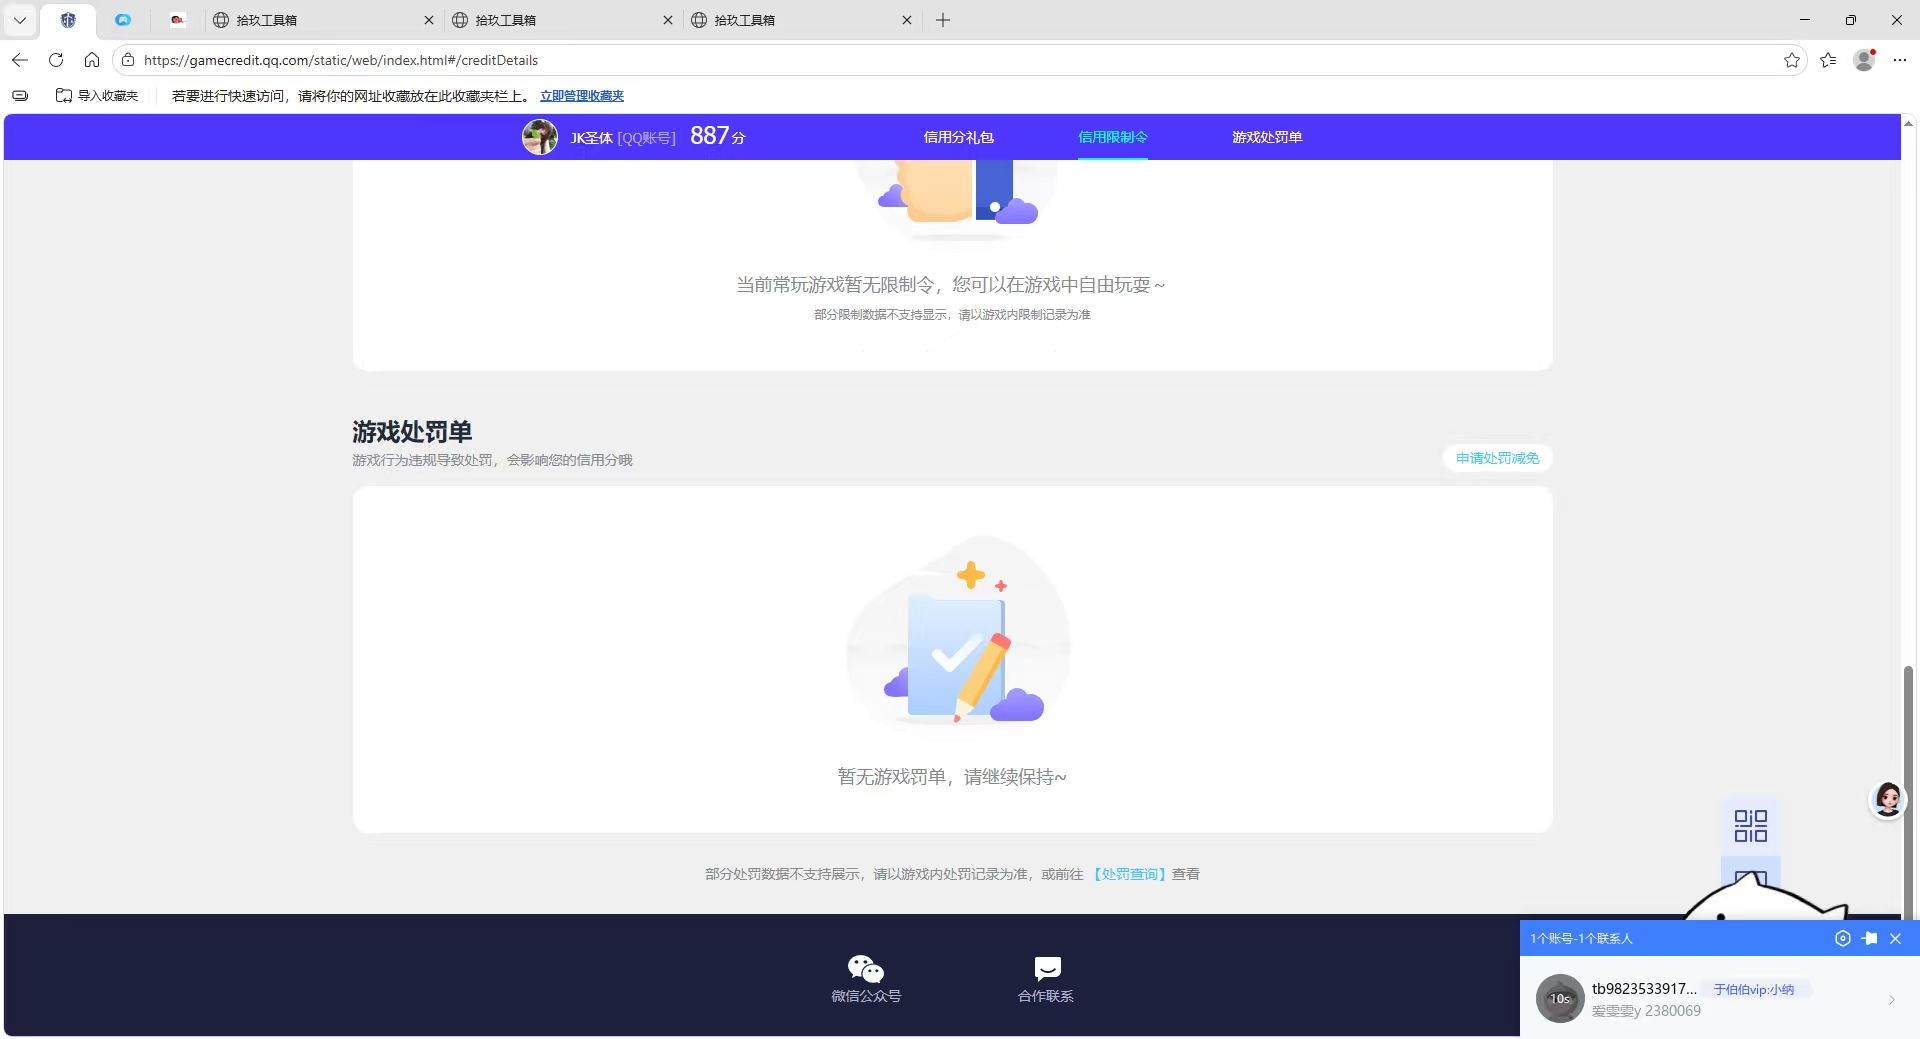Open the browser profile avatar icon
The height and width of the screenshot is (1039, 1920).
pyautogui.click(x=1863, y=60)
